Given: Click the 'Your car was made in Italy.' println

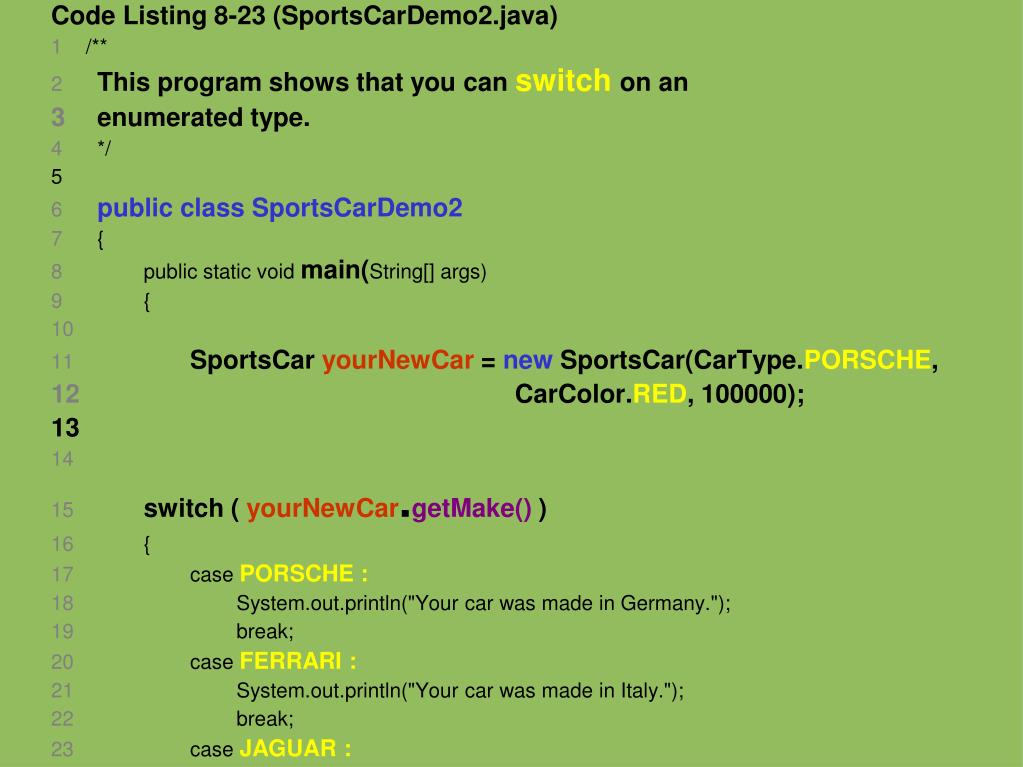Looking at the screenshot, I should (x=460, y=691).
